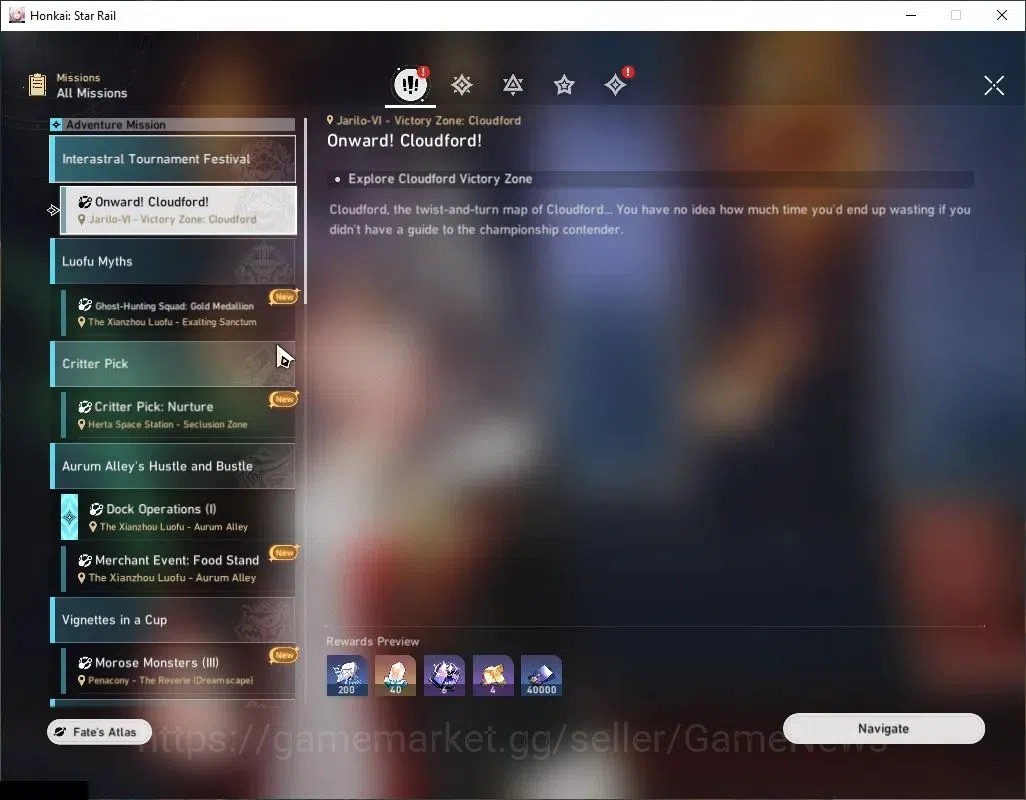Image resolution: width=1026 pixels, height=800 pixels.
Task: Switch to the second mission category diamond tab
Action: pyautogui.click(x=462, y=84)
